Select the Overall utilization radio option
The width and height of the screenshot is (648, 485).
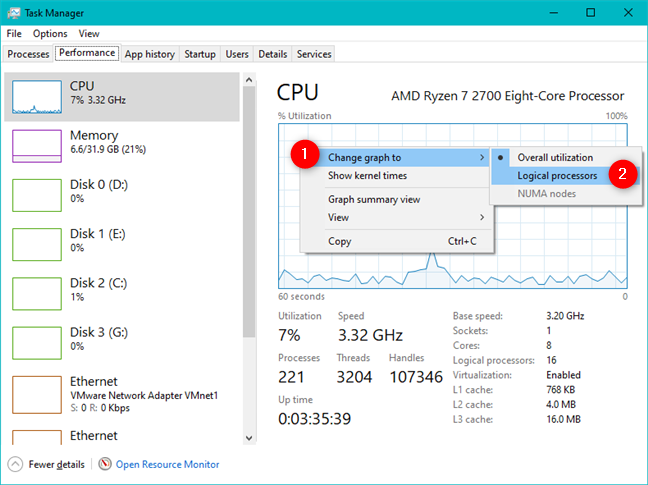point(565,157)
